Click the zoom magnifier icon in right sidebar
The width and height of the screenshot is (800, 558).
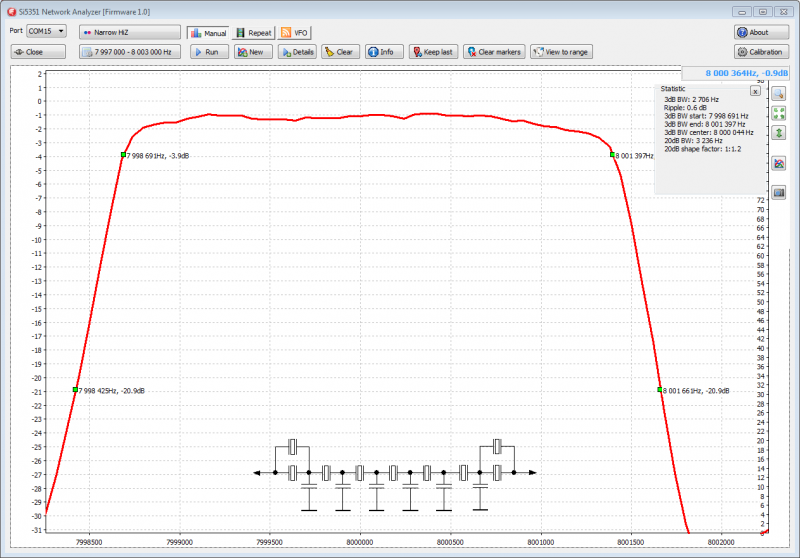[x=779, y=92]
